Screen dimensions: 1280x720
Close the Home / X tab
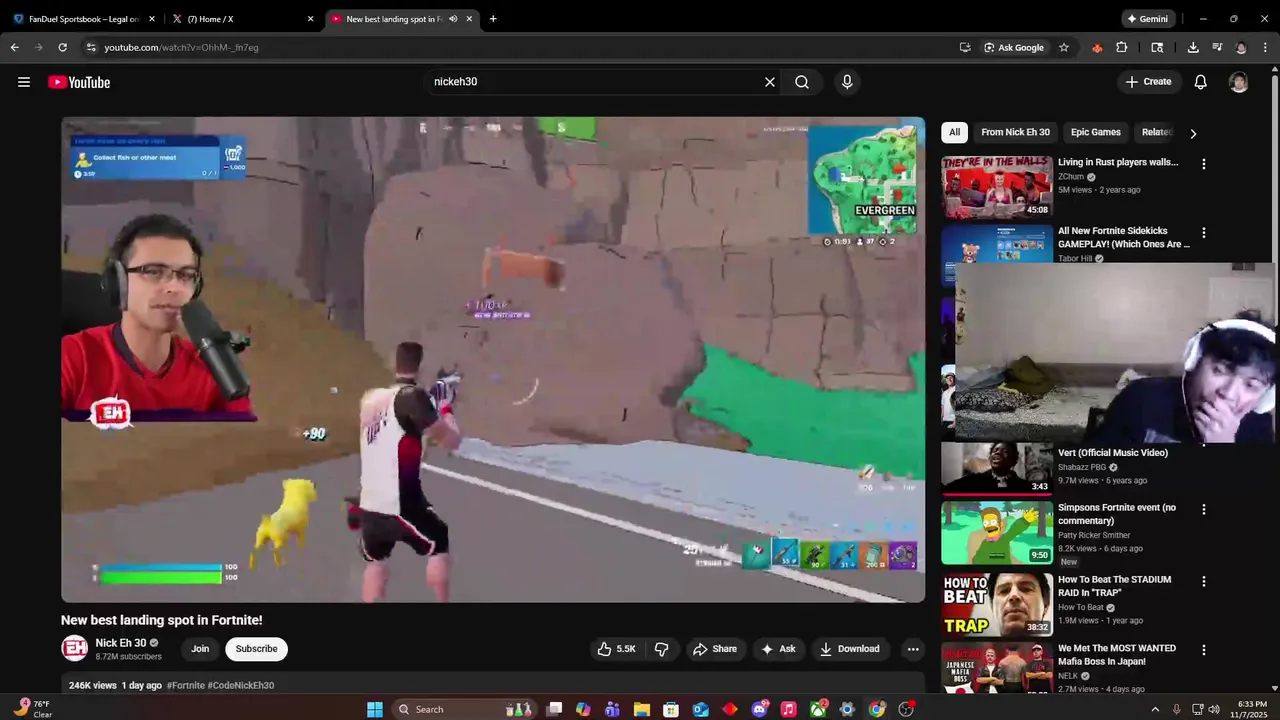pyautogui.click(x=310, y=19)
